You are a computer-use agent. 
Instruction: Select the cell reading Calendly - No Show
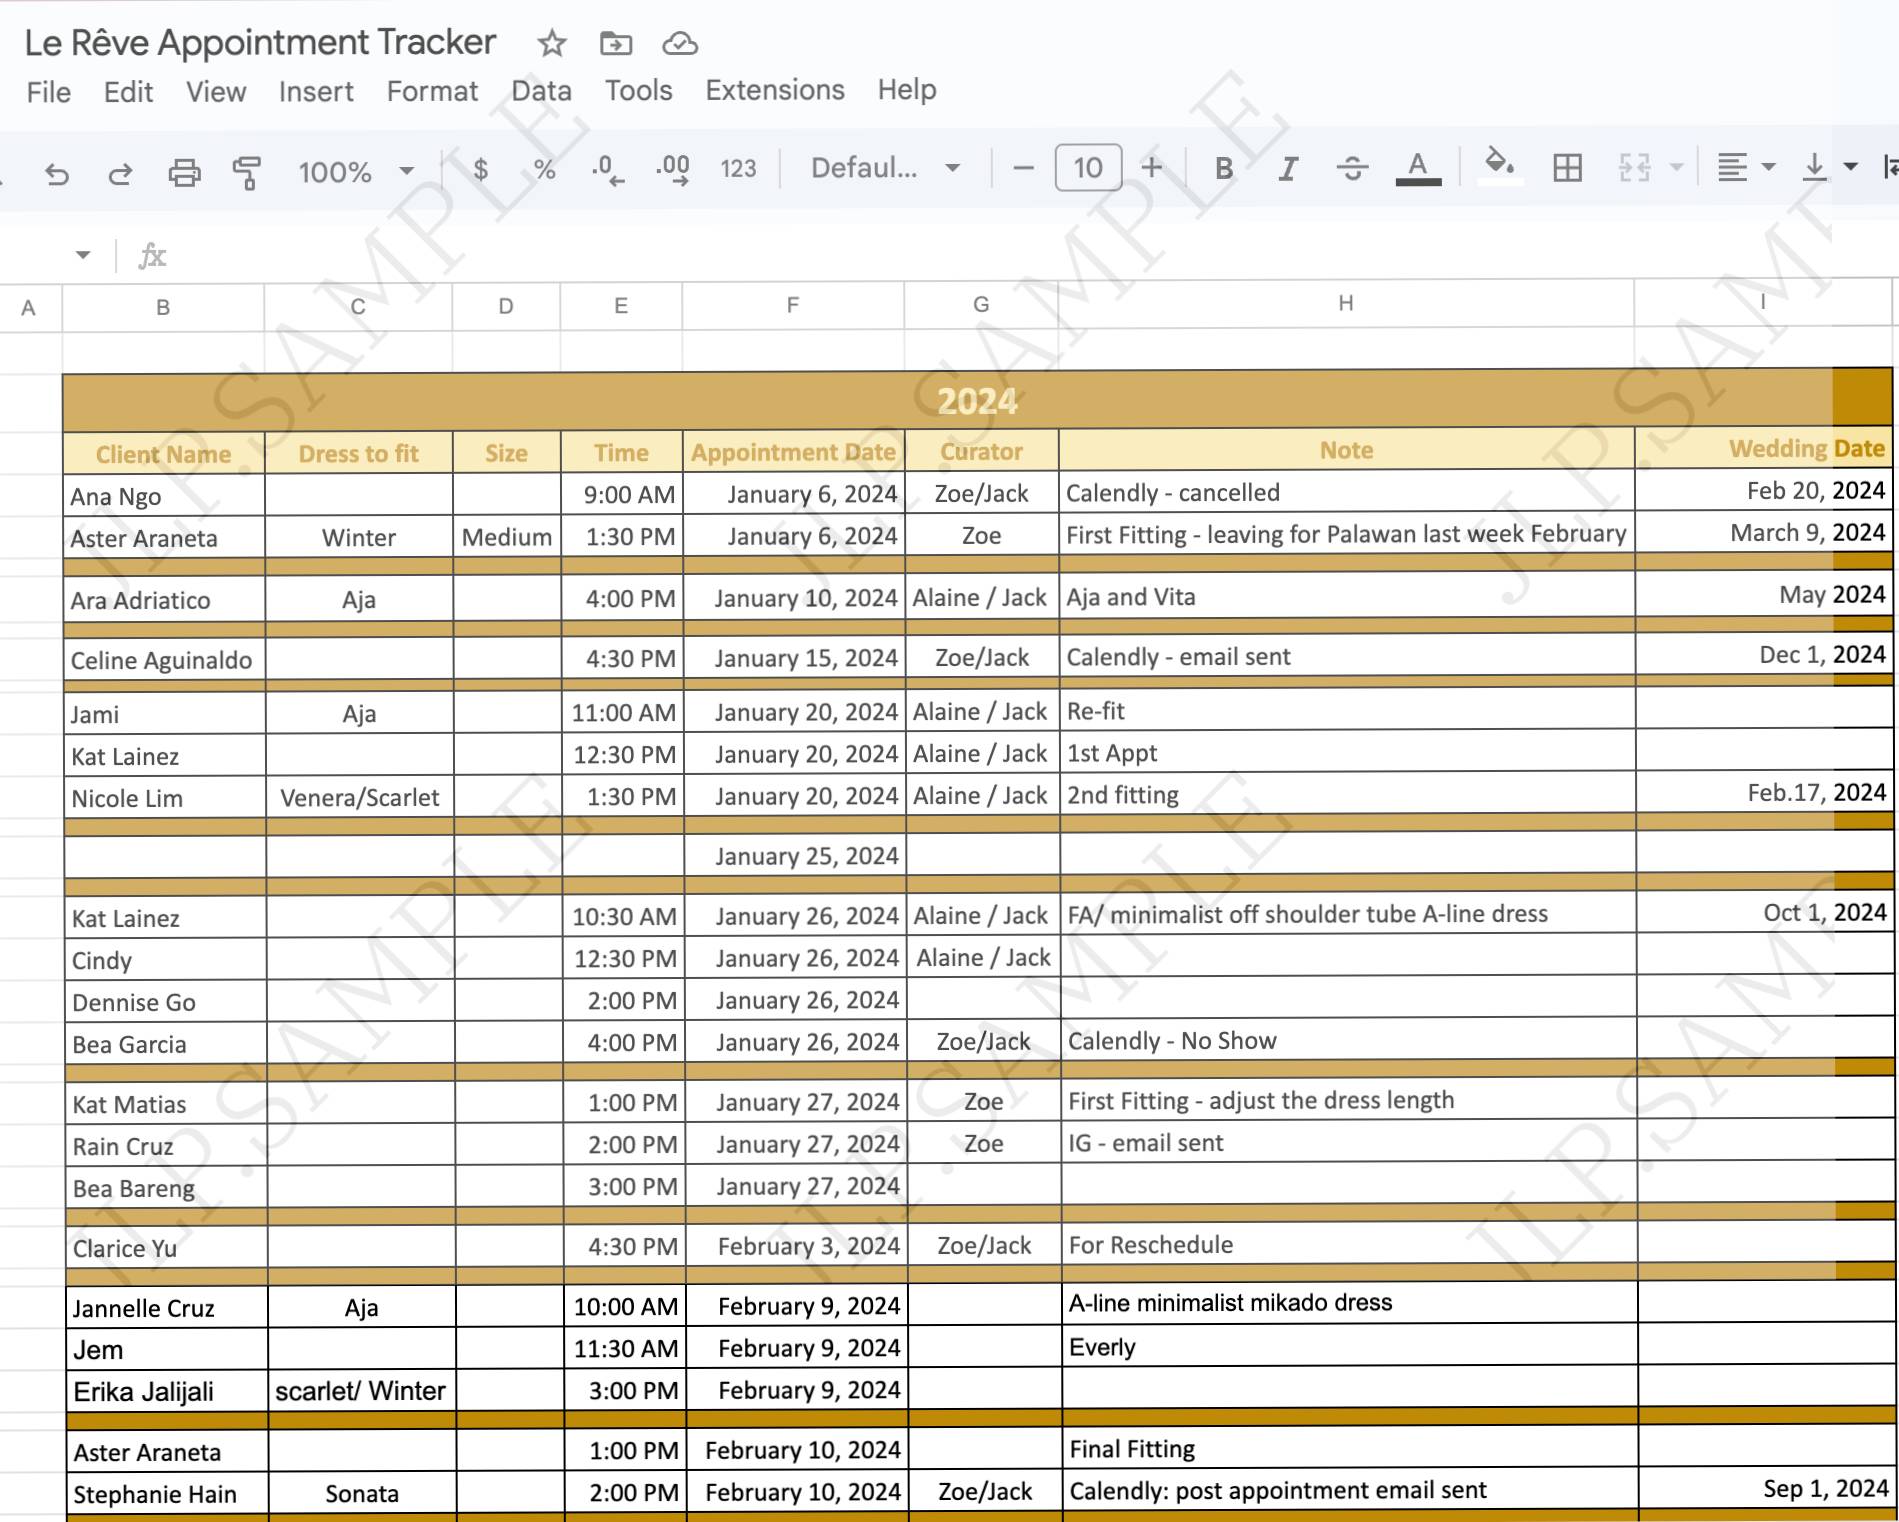pos(1349,1041)
